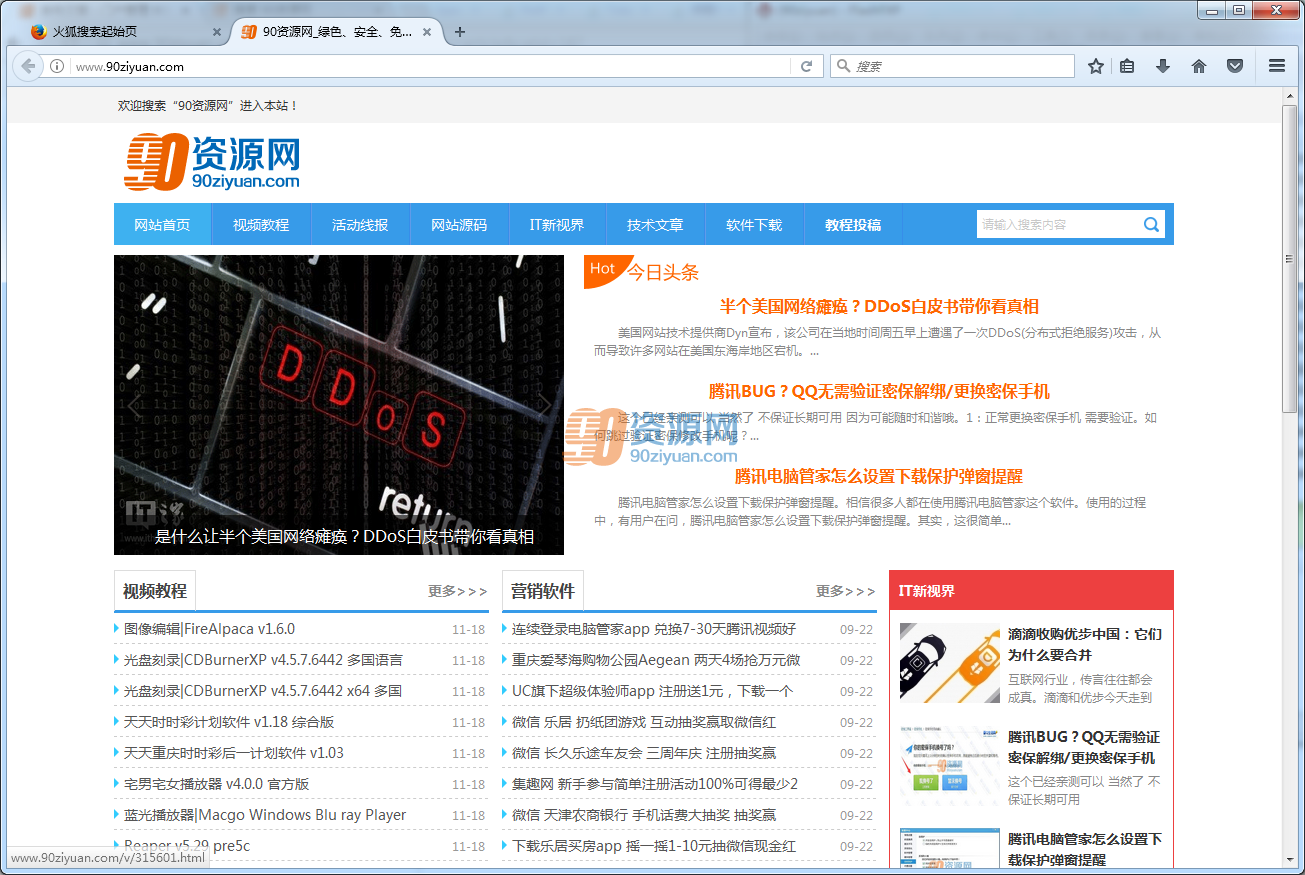Open headline 腾讯BUG？QQ无需验证密保解绑
The height and width of the screenshot is (875, 1305).
pyautogui.click(x=879, y=392)
